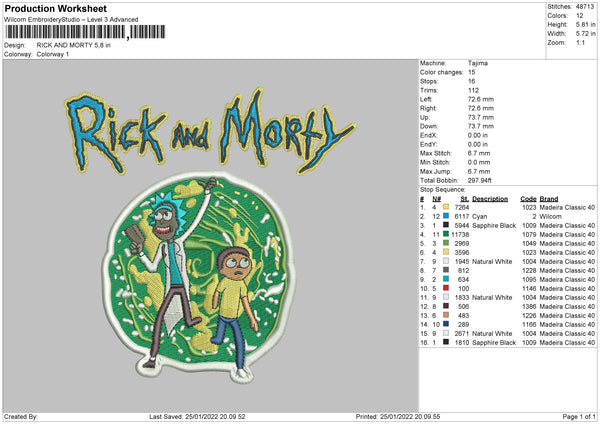
Task: Pick the brown swatch in stop 8
Action: [446, 270]
